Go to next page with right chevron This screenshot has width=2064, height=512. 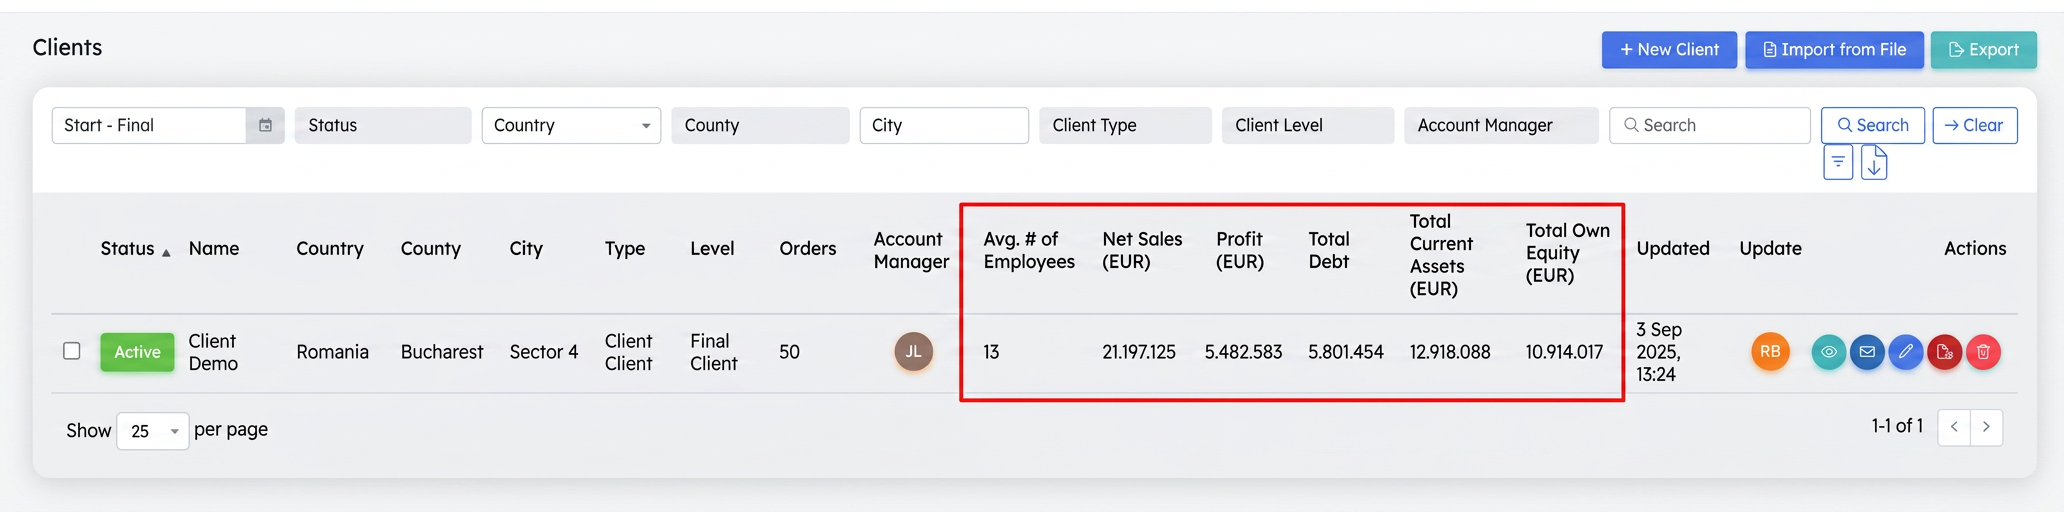pyautogui.click(x=1986, y=427)
